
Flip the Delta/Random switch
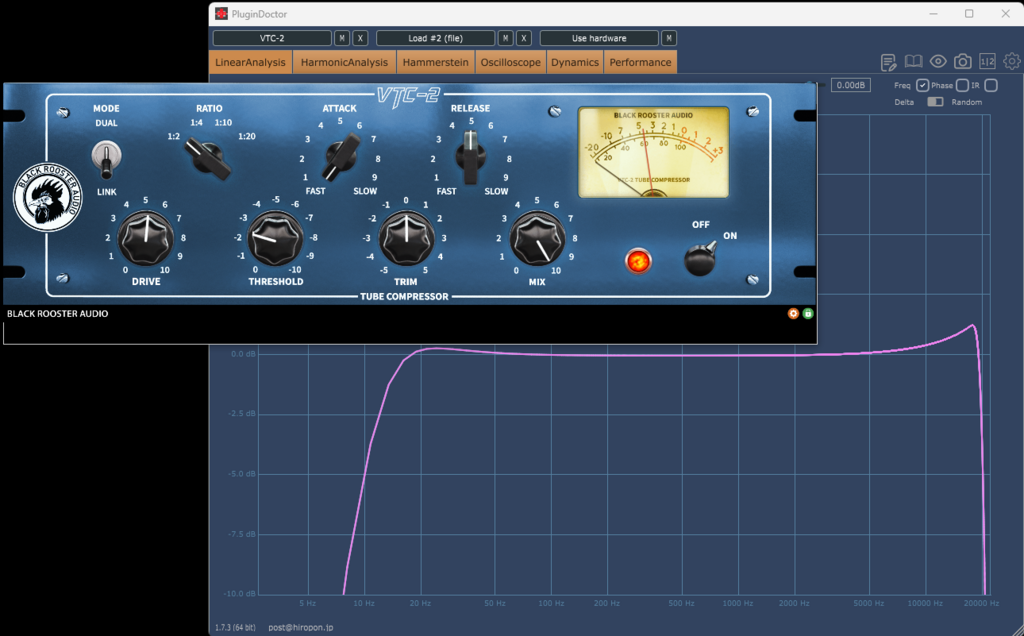(x=935, y=102)
